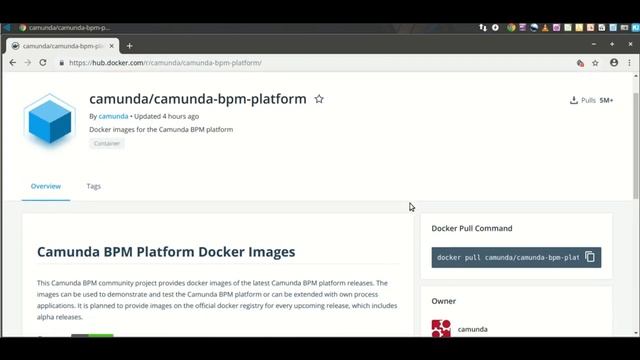Open the Chrome three-dot menu
Screen dimensions: 640x360
coord(629,63)
